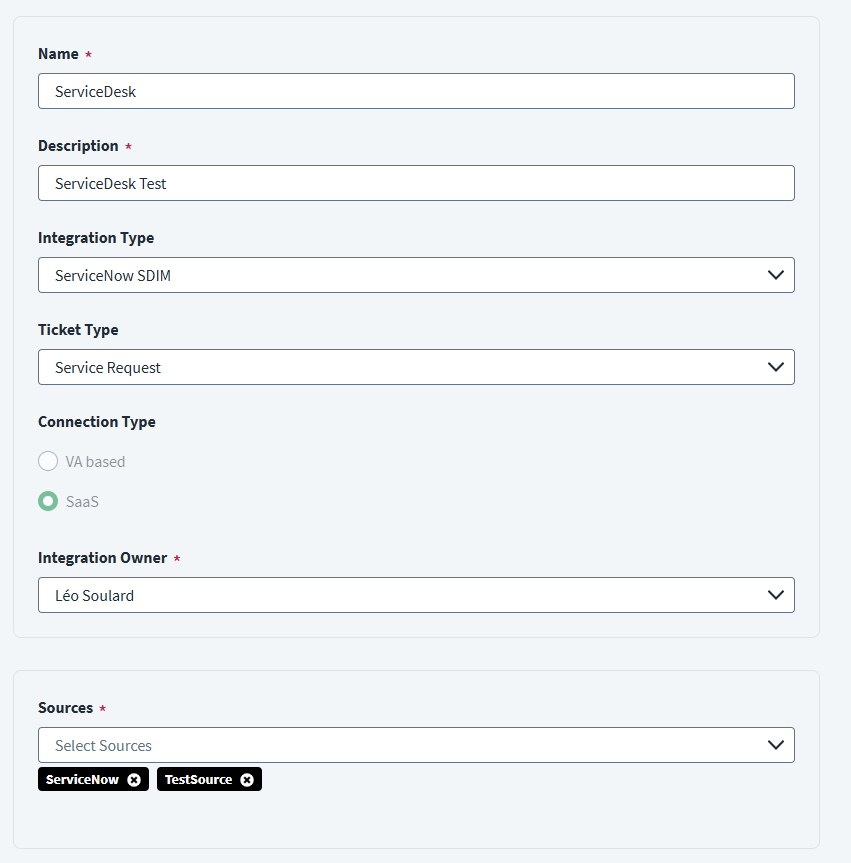Select the SaaS radio button
This screenshot has width=851, height=863.
coord(48,501)
